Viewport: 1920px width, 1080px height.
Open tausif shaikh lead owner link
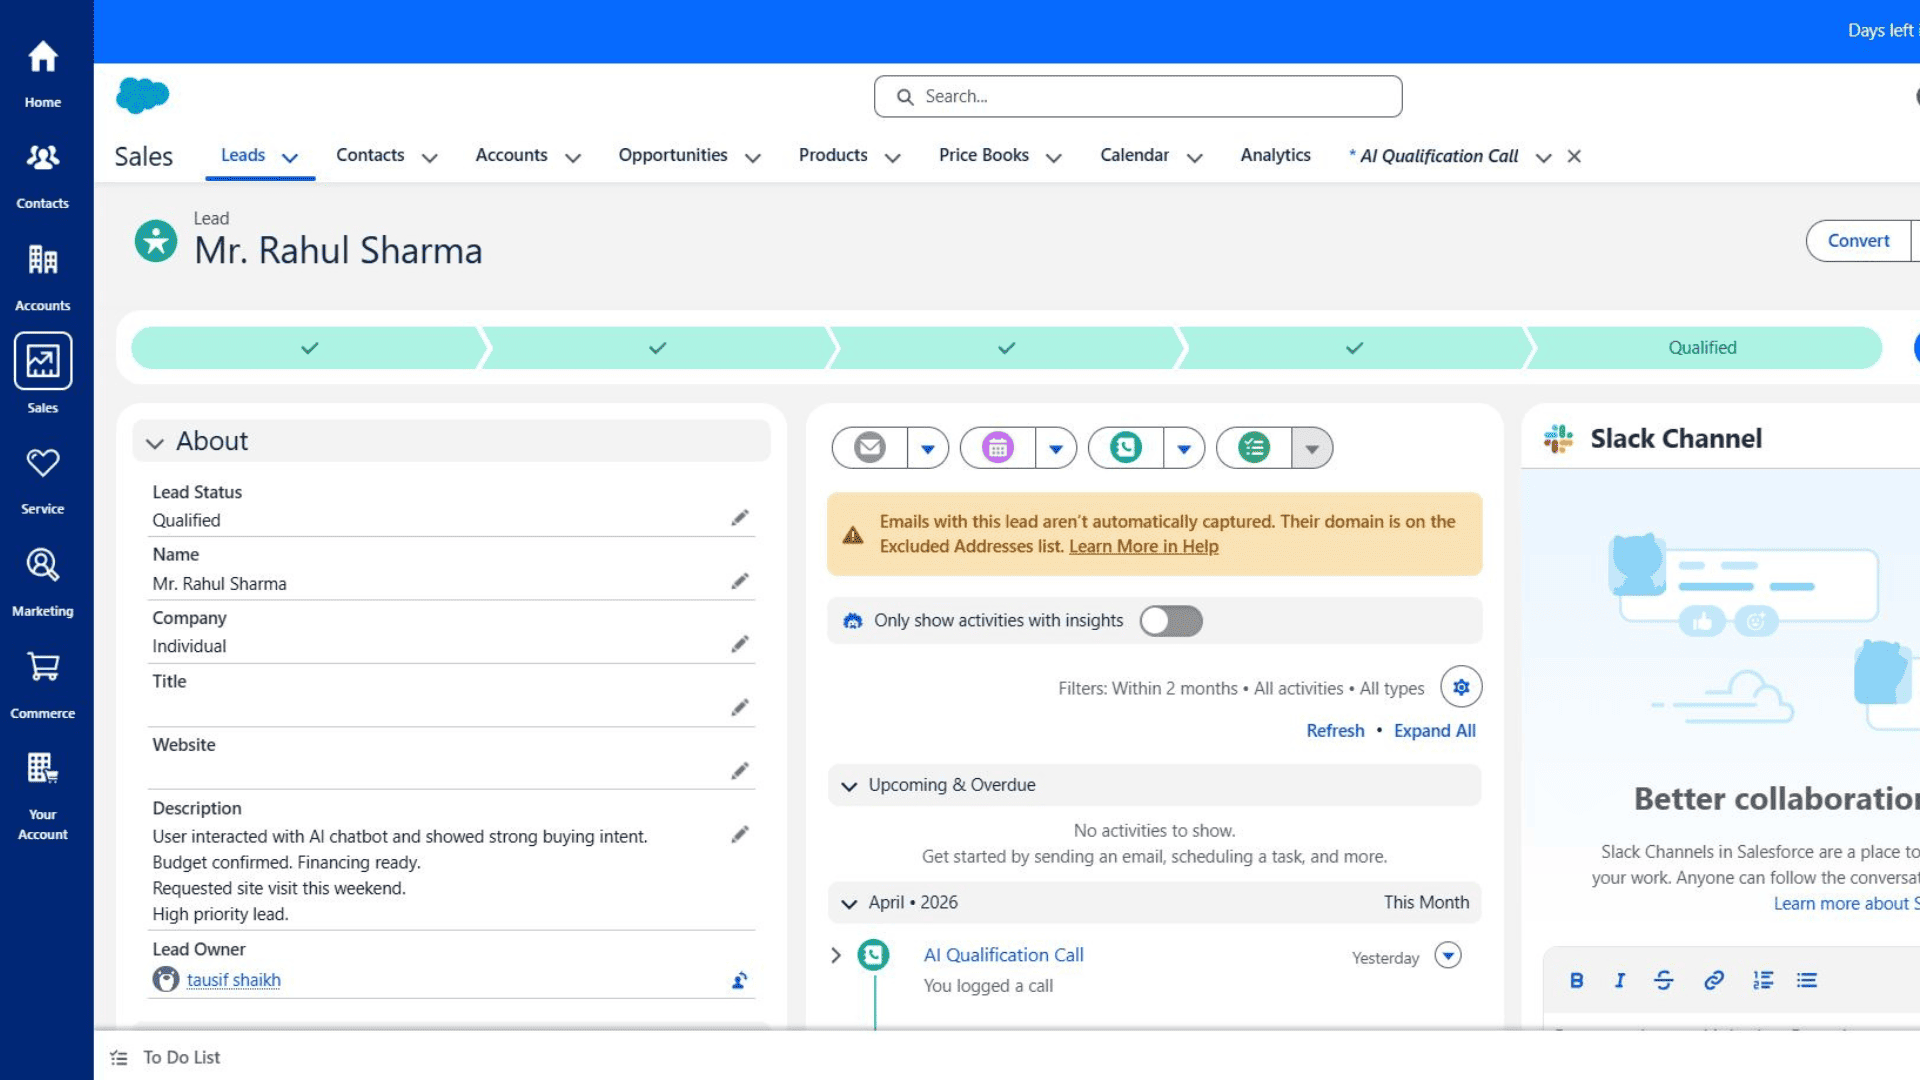(x=233, y=980)
